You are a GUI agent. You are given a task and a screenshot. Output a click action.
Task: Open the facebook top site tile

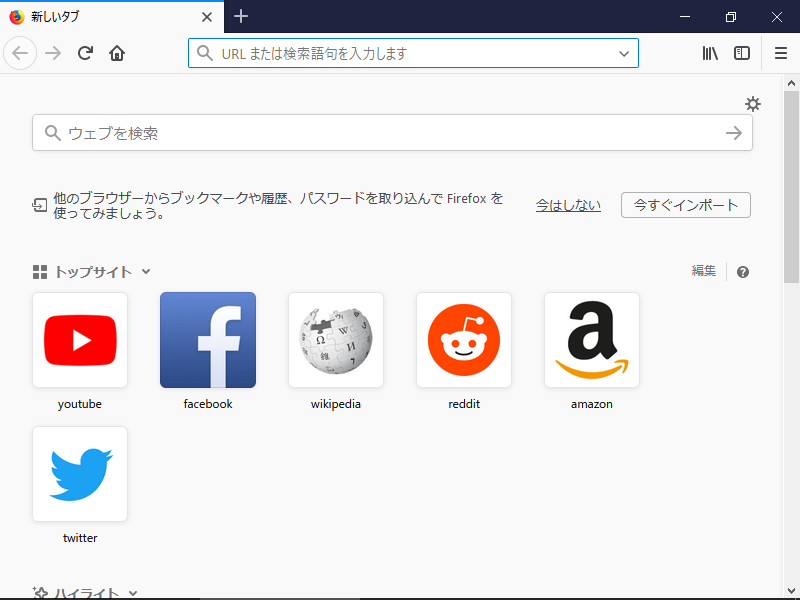point(208,340)
